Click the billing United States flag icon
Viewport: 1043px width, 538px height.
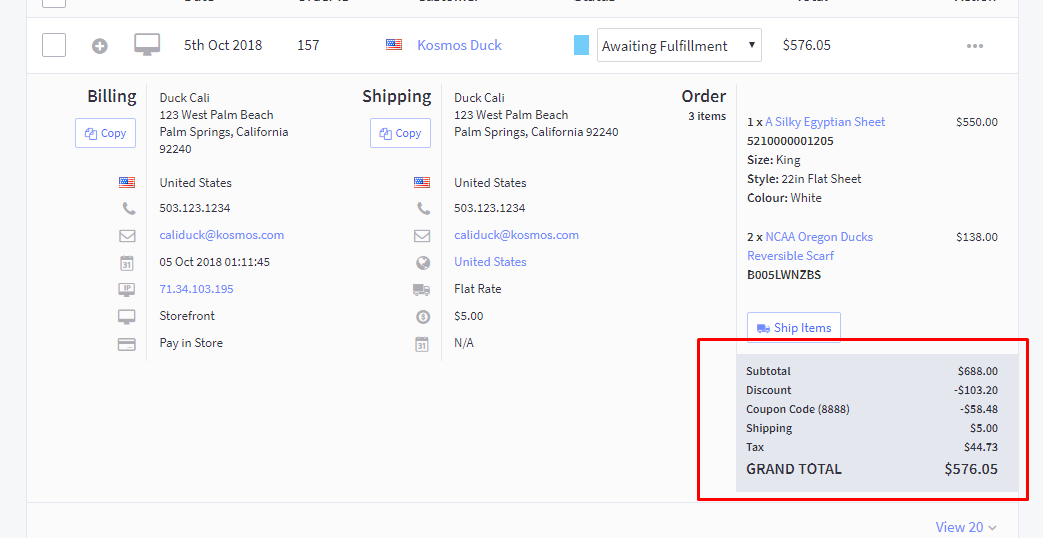pyautogui.click(x=126, y=183)
